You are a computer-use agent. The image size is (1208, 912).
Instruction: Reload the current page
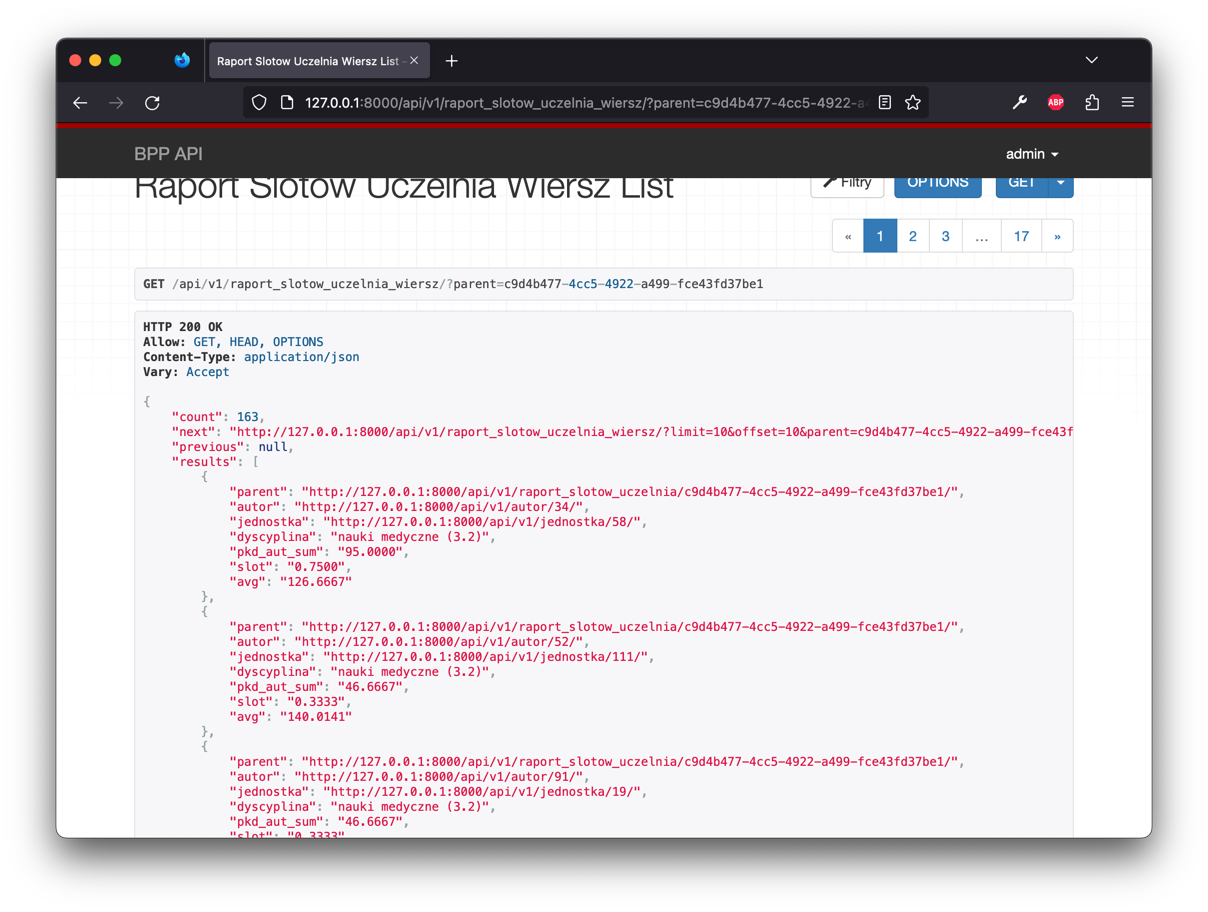[152, 102]
